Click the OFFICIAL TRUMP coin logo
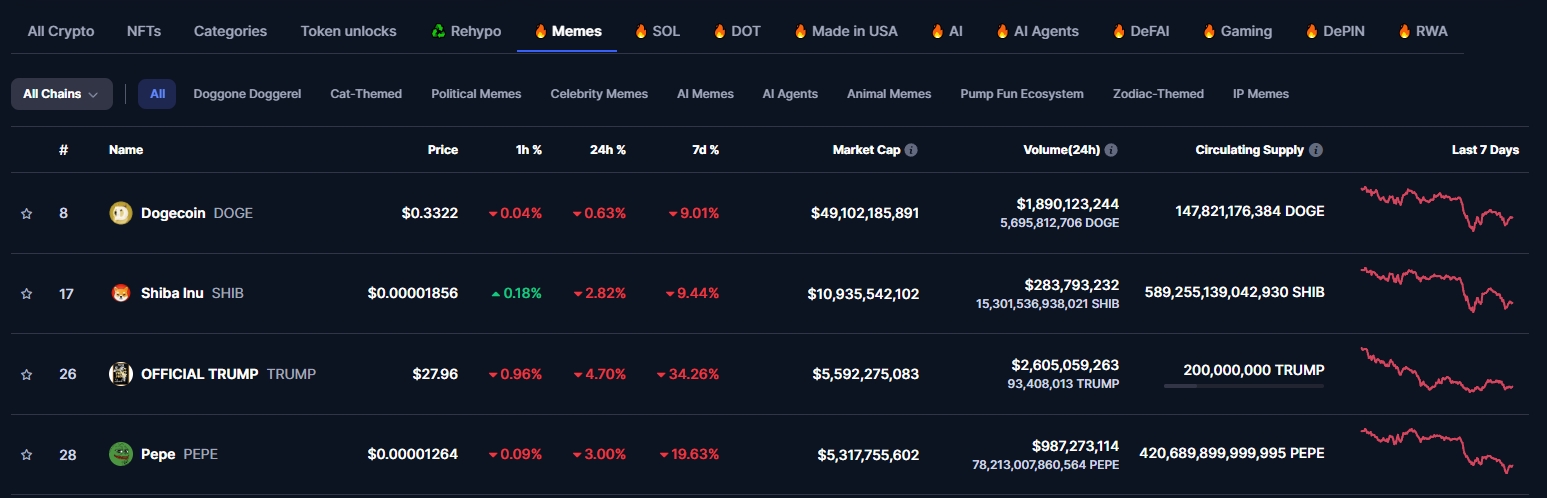 [120, 374]
